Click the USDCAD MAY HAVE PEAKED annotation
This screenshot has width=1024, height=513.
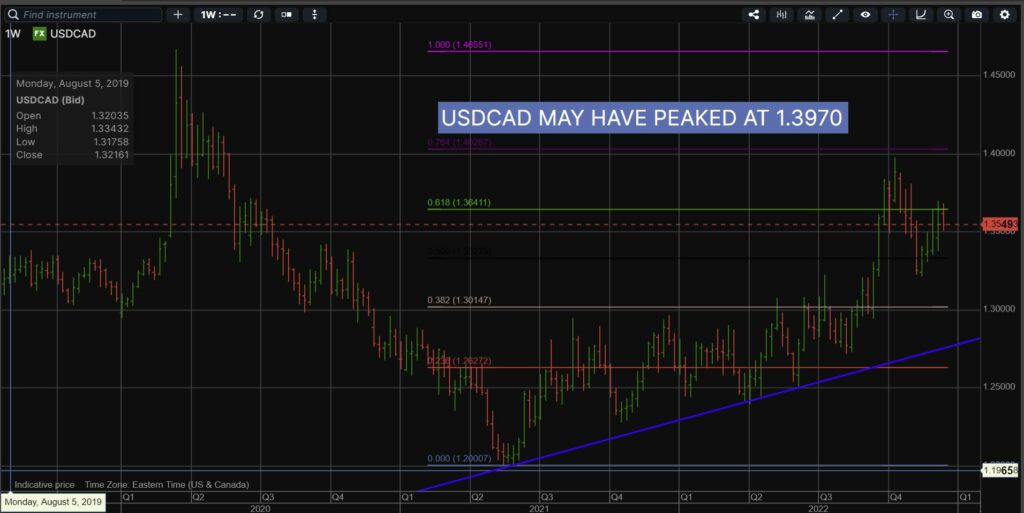(642, 118)
